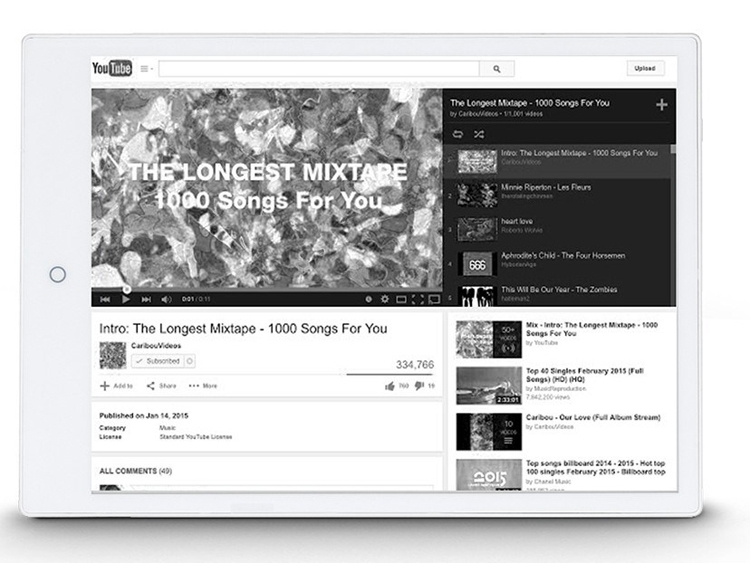Enter full screen mode

[418, 299]
